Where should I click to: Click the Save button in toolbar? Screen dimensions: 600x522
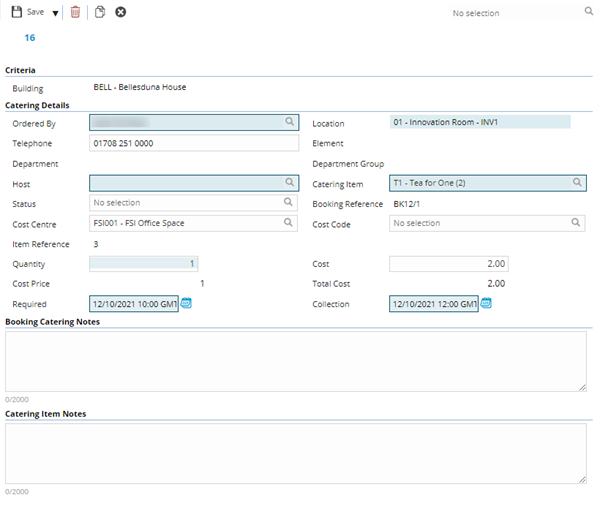(27, 12)
